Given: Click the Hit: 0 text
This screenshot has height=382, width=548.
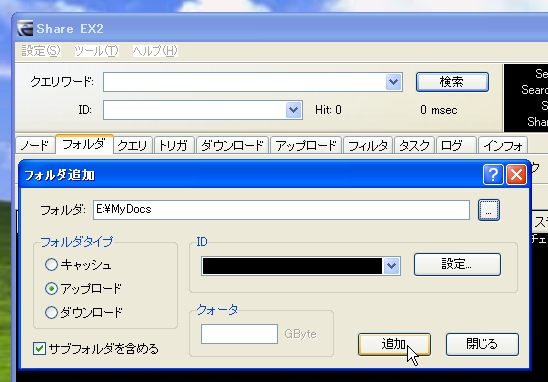Looking at the screenshot, I should (328, 110).
